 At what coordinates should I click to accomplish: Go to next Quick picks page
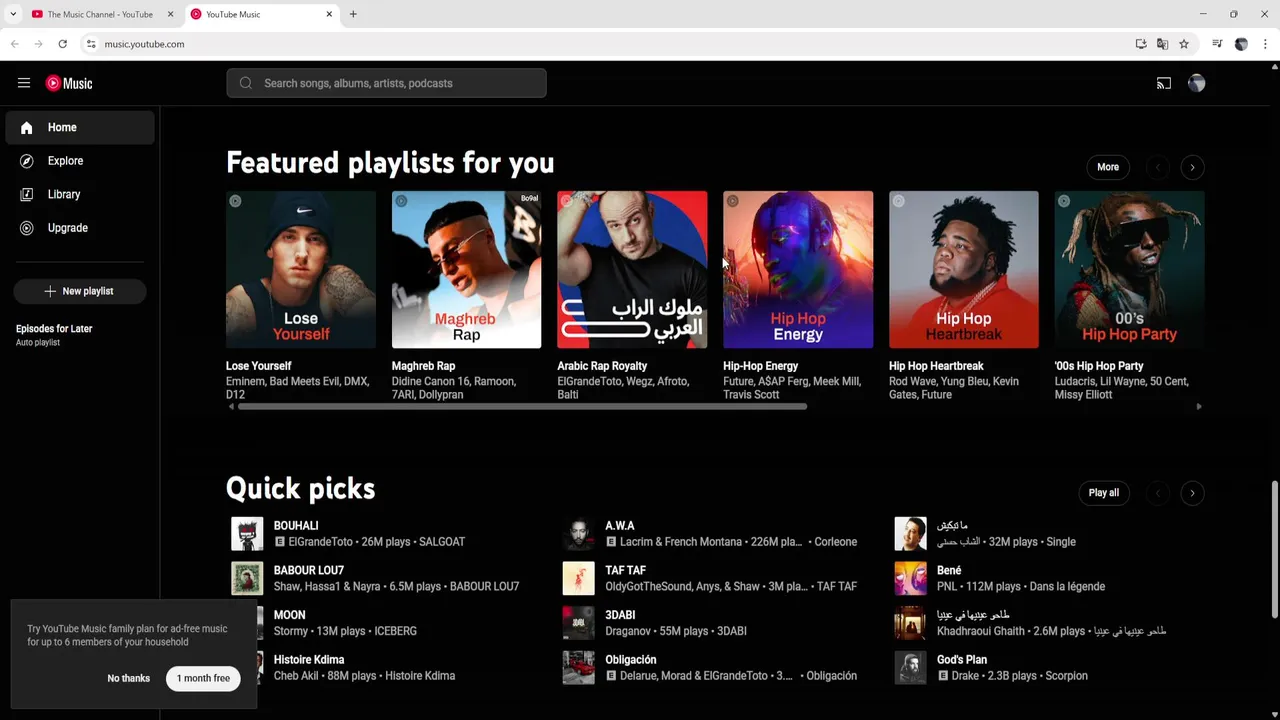pyautogui.click(x=1192, y=493)
